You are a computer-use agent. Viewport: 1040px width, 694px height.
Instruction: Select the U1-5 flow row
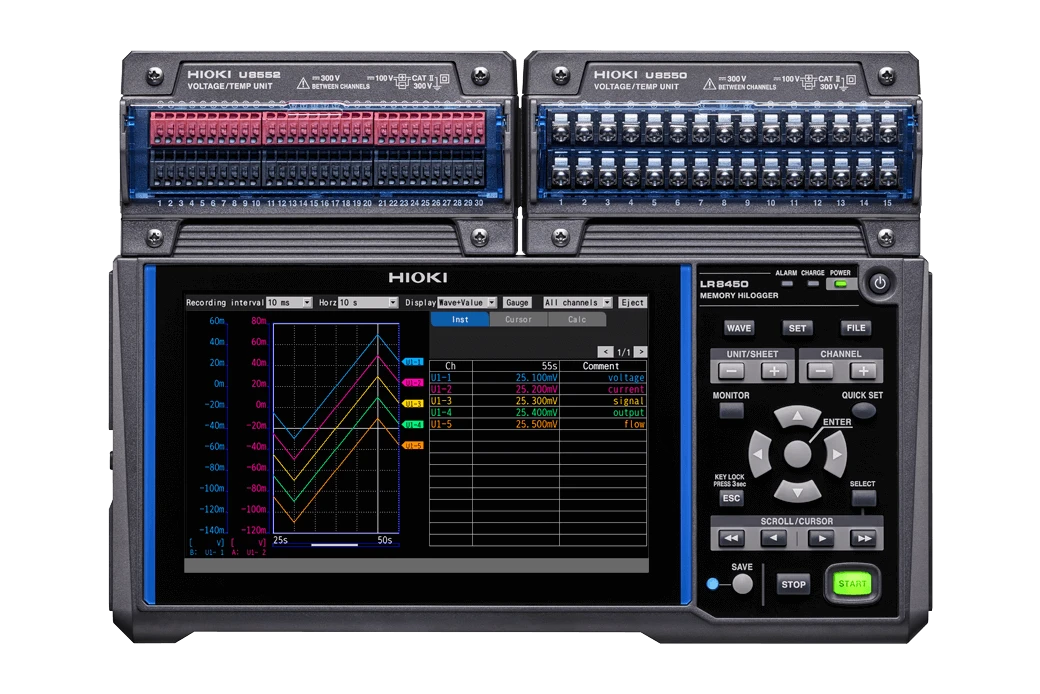click(538, 424)
